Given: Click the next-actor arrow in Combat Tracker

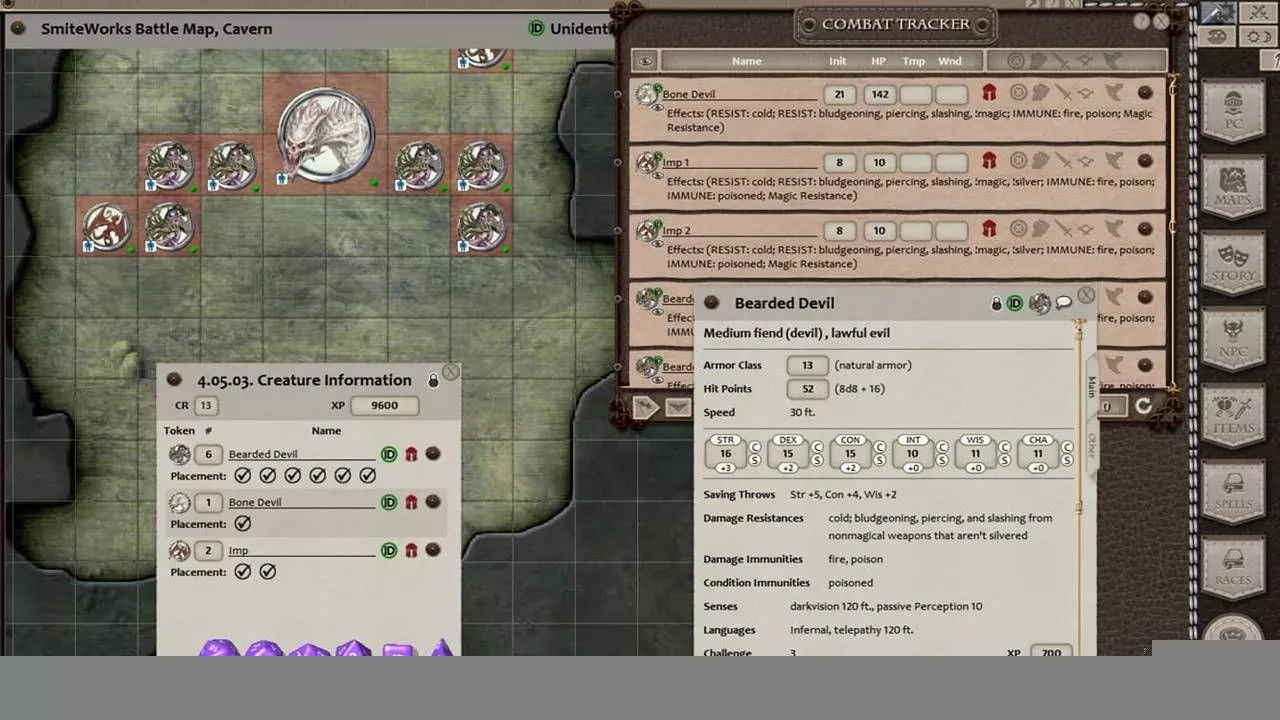Looking at the screenshot, I should (x=646, y=406).
